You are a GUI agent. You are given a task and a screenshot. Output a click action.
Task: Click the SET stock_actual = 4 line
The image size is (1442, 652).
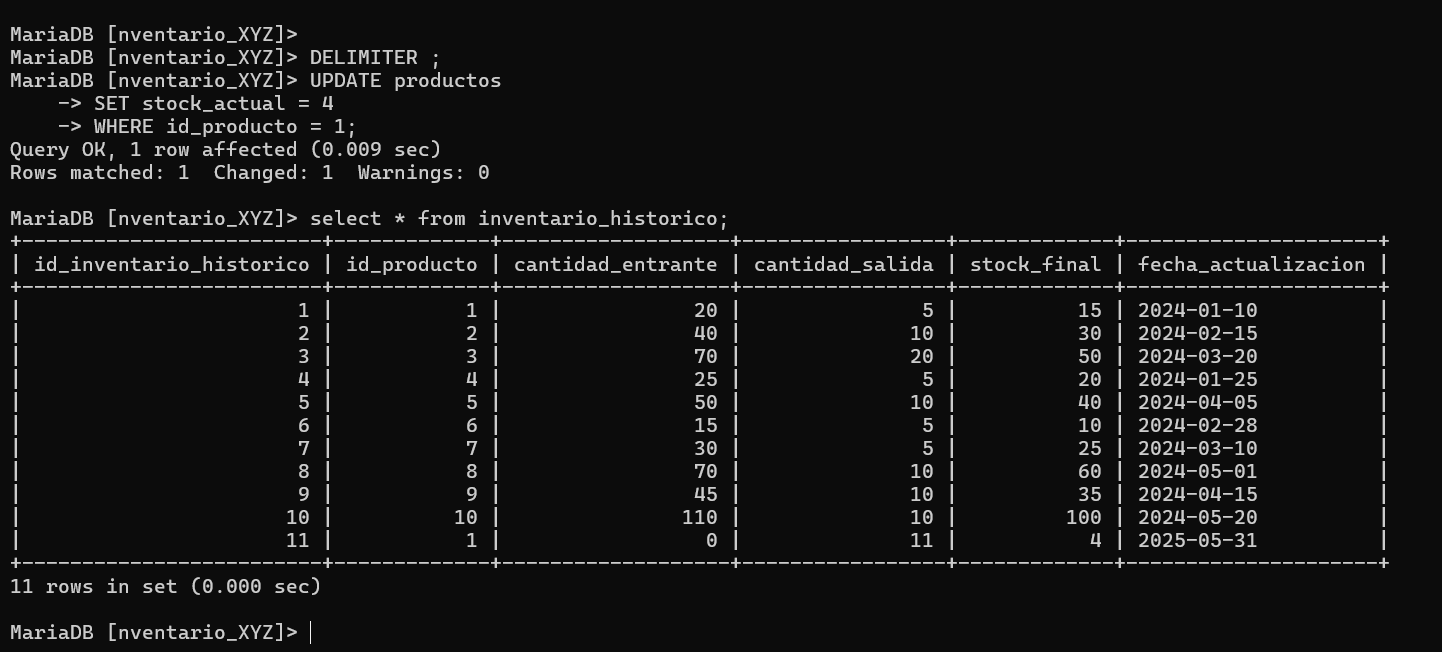[214, 104]
